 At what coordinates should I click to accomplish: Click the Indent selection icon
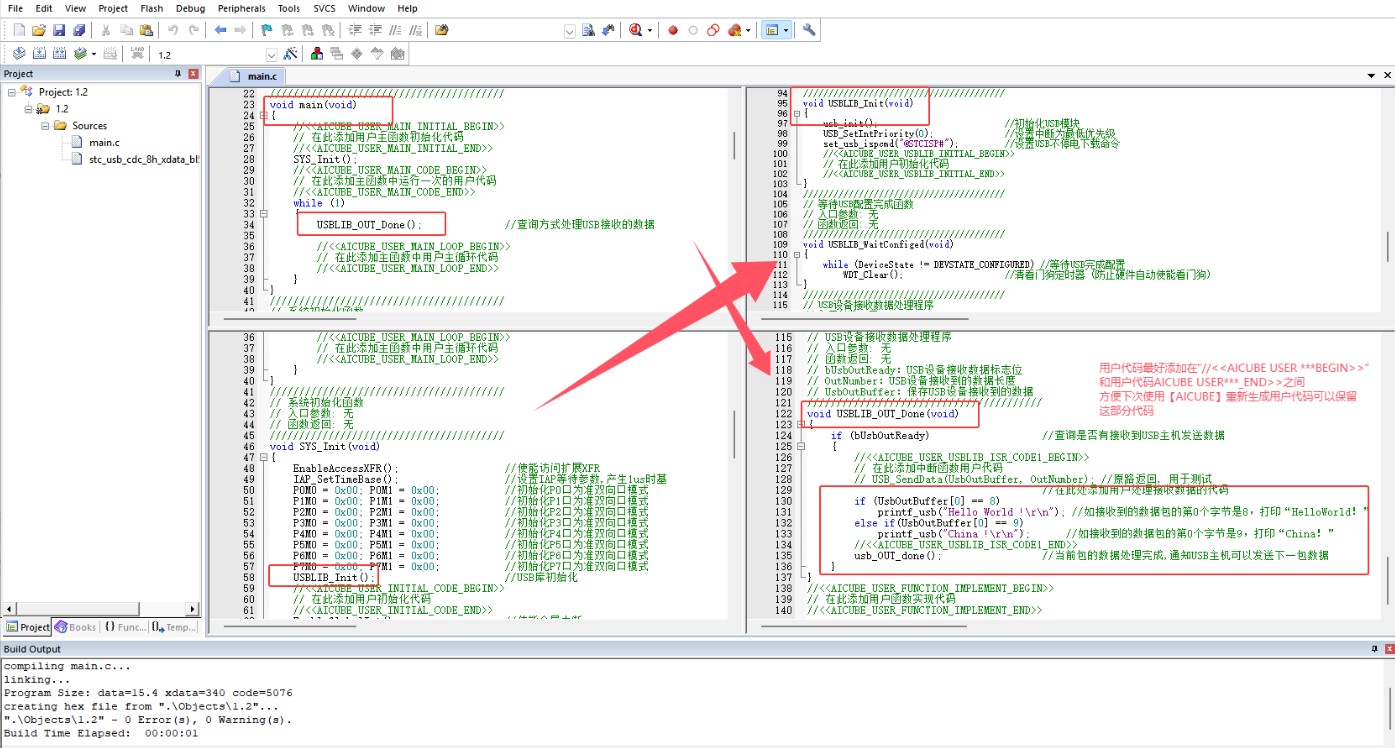tap(357, 30)
